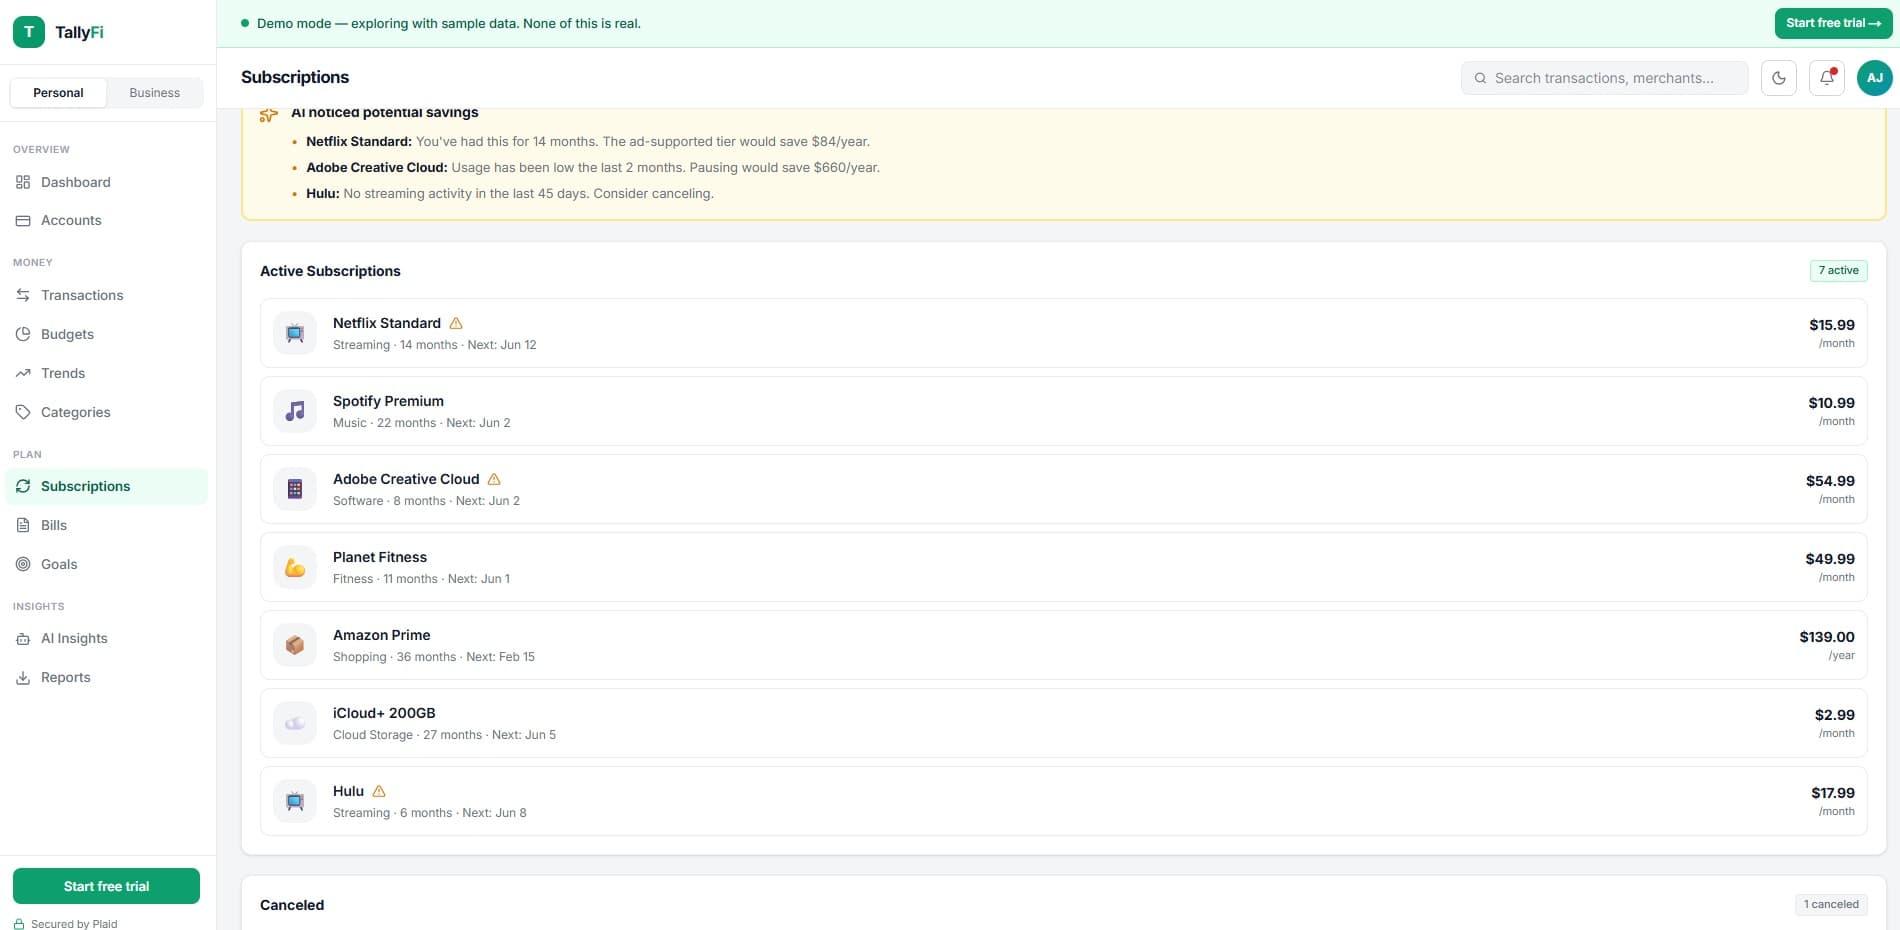This screenshot has width=1900, height=930.
Task: Click the Secured by Plaid link
Action: (x=66, y=924)
